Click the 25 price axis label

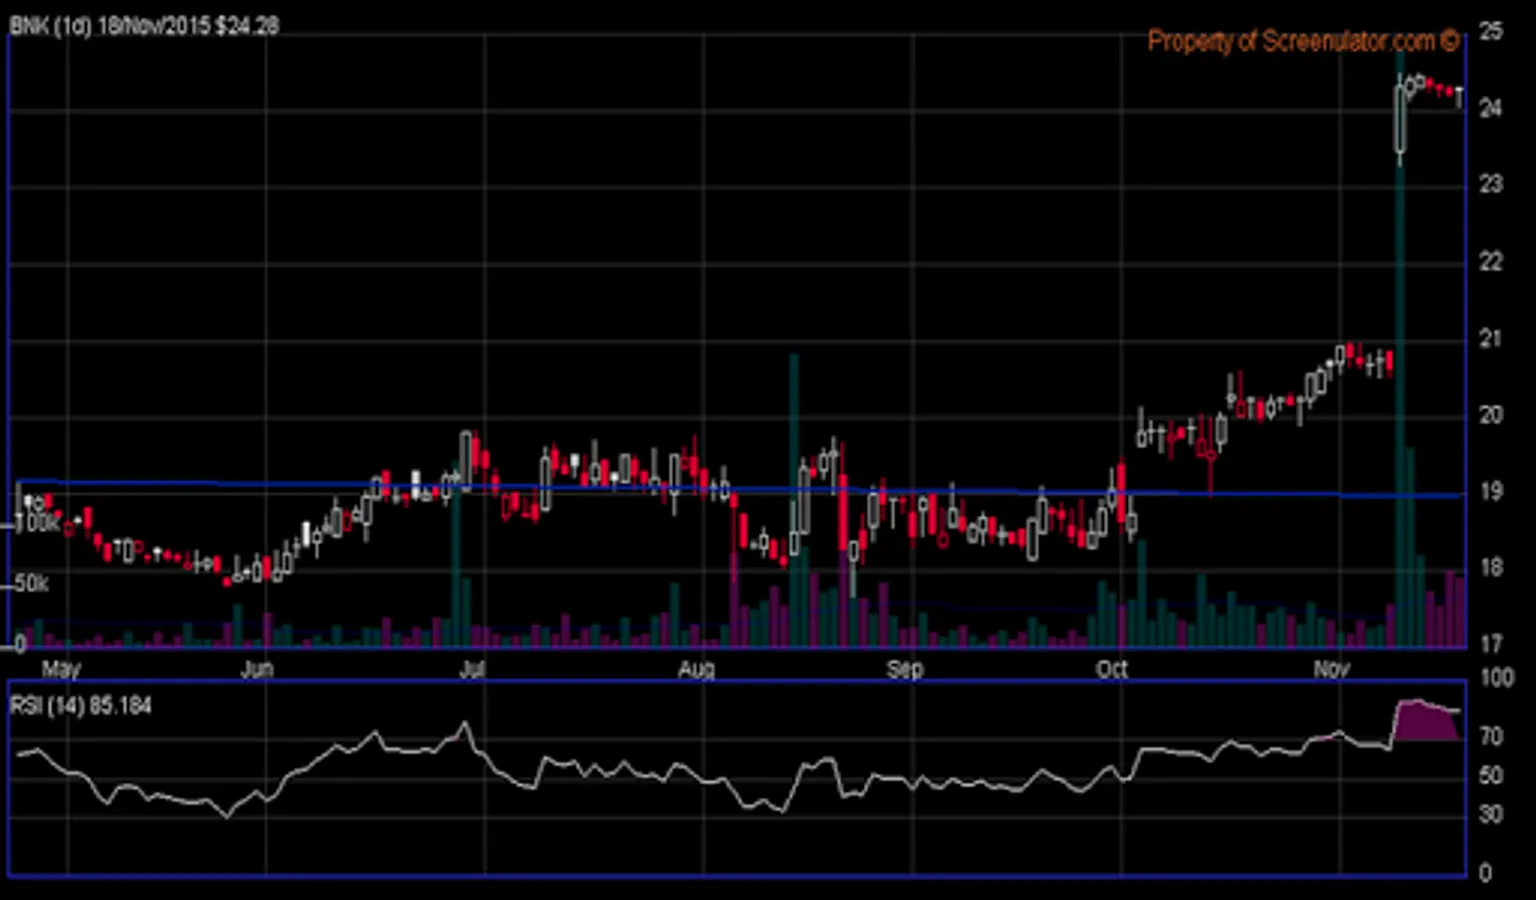[x=1491, y=32]
